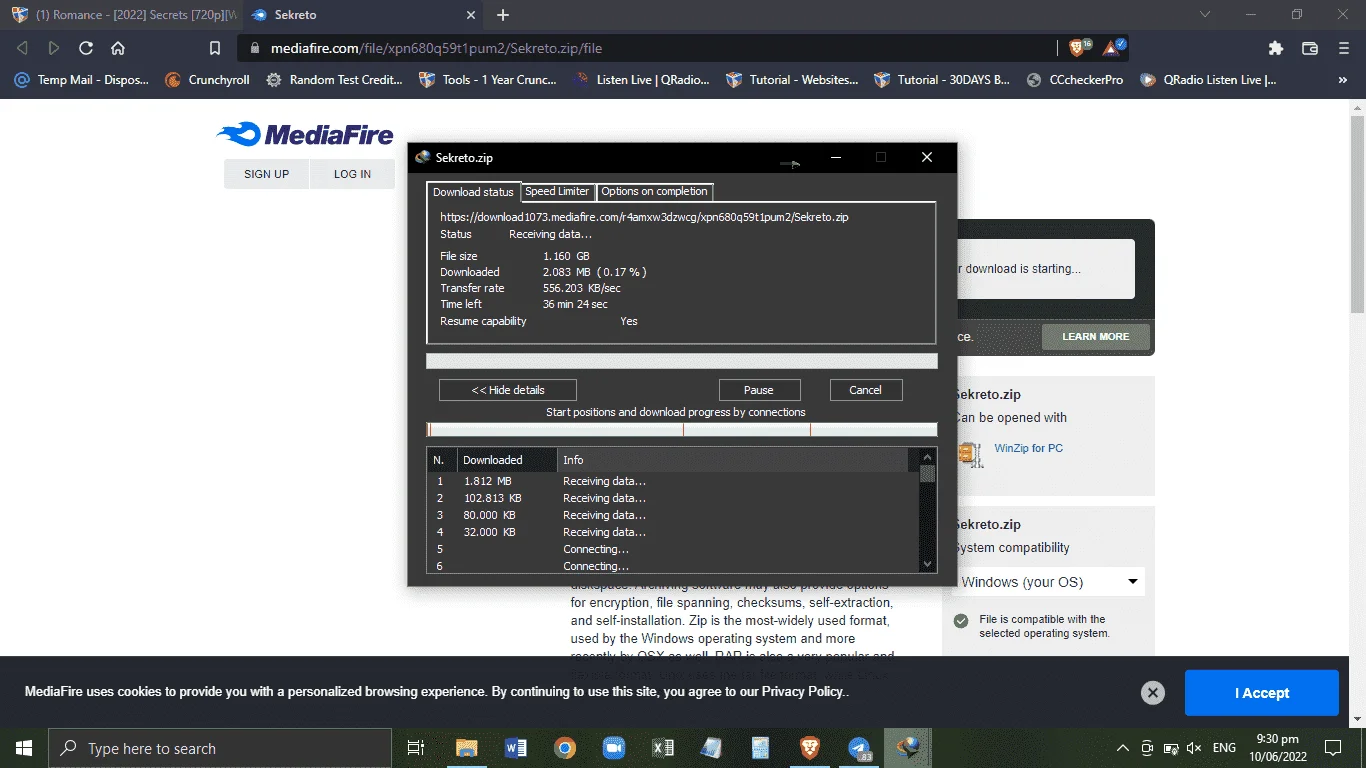Open the Random Test Credit bookmark
The width and height of the screenshot is (1366, 768).
click(x=334, y=80)
